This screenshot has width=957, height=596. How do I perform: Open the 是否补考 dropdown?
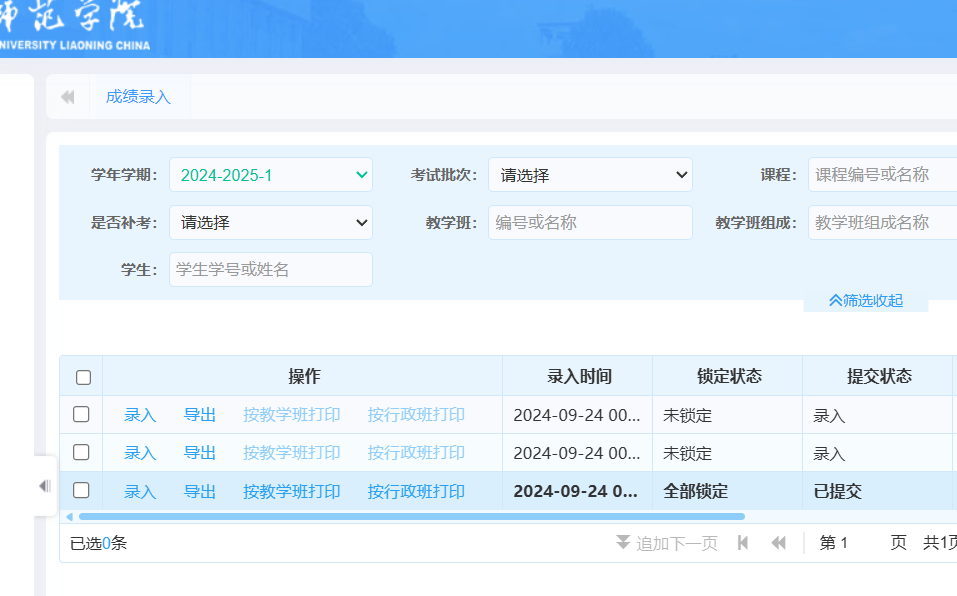271,223
